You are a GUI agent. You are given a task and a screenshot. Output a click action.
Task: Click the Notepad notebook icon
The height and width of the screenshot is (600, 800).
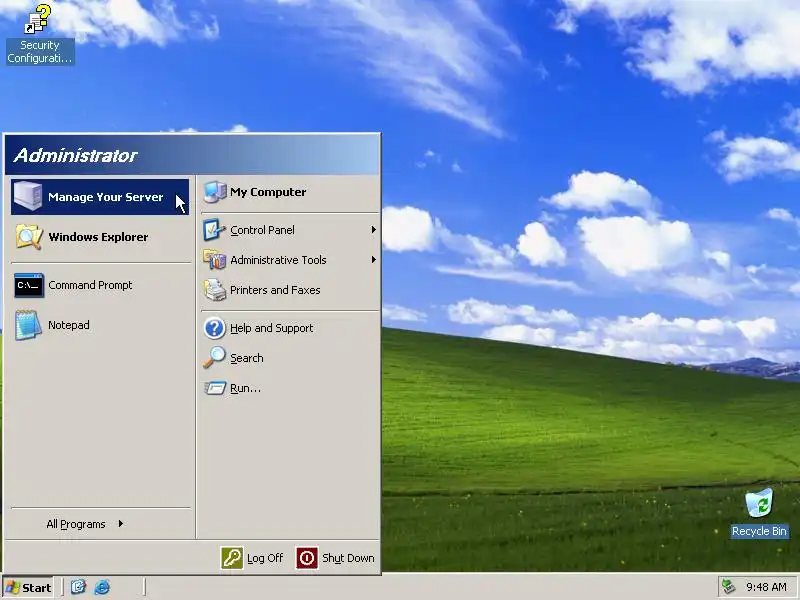[28, 325]
